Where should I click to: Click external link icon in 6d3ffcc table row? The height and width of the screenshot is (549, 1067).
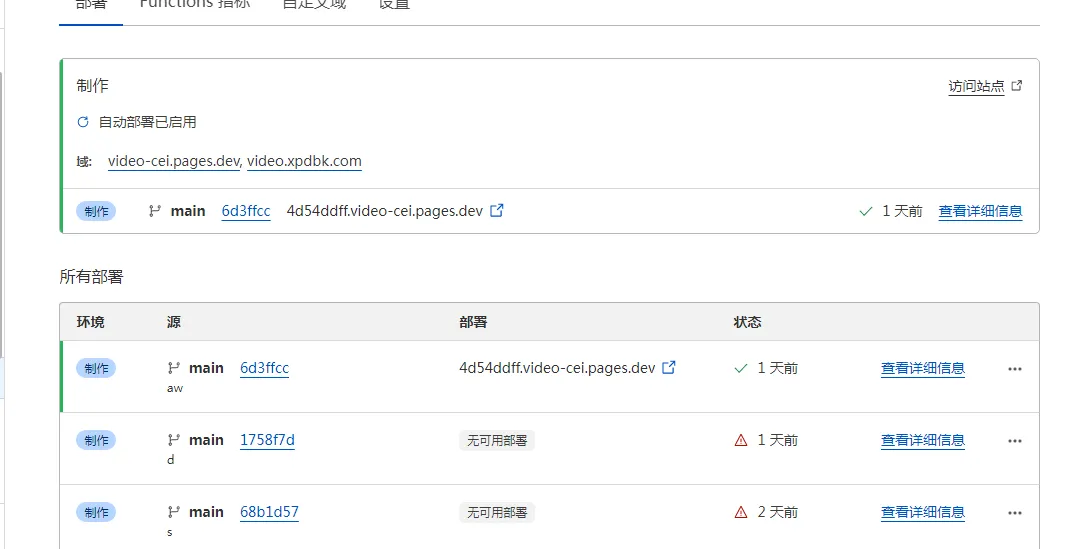click(669, 368)
